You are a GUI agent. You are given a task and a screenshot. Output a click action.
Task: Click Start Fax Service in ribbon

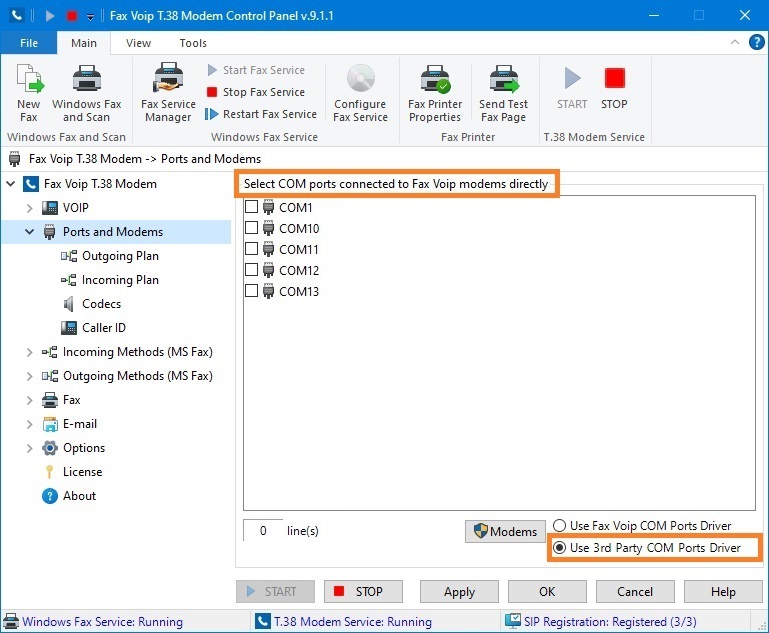(x=256, y=70)
